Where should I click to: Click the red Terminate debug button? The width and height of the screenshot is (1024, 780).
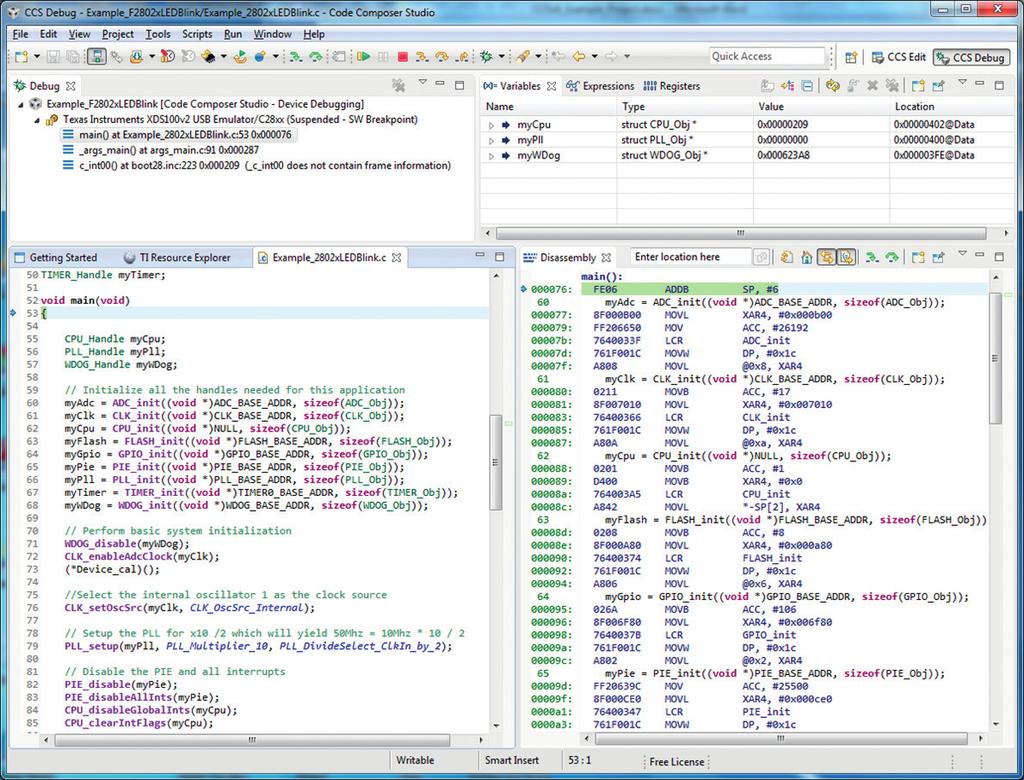click(x=402, y=57)
